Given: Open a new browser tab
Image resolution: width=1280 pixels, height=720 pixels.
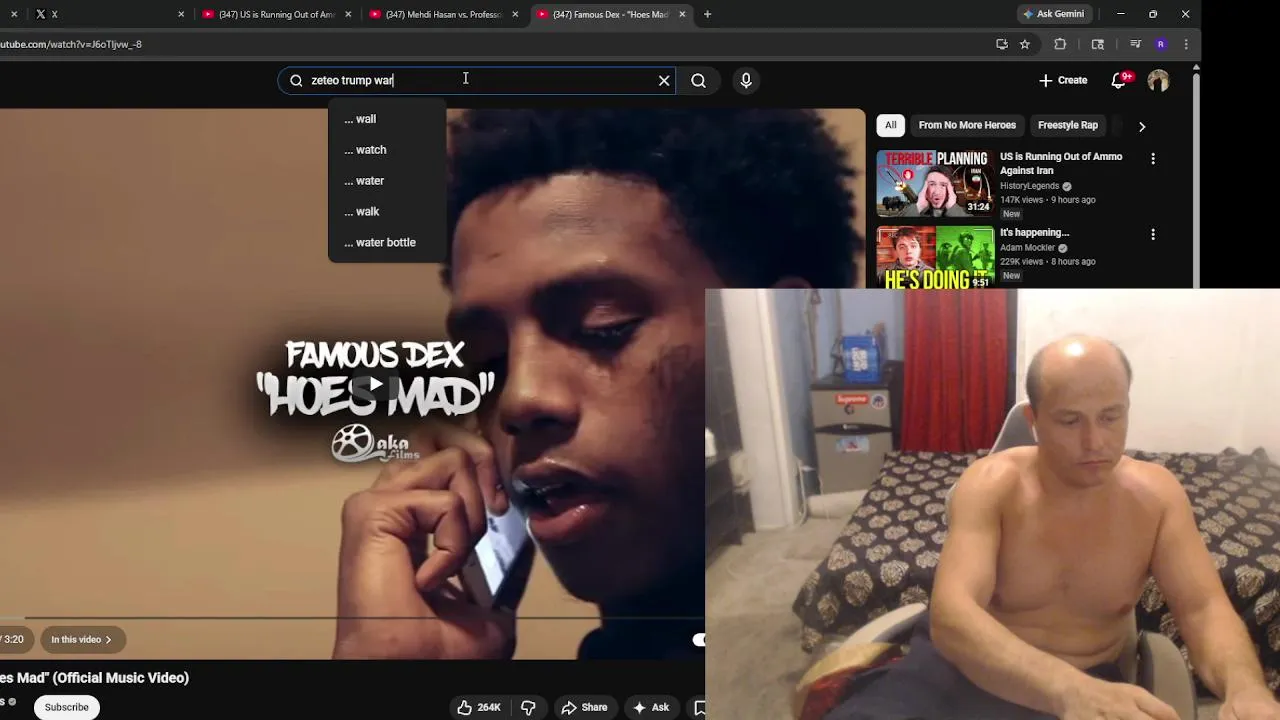Looking at the screenshot, I should click(707, 14).
